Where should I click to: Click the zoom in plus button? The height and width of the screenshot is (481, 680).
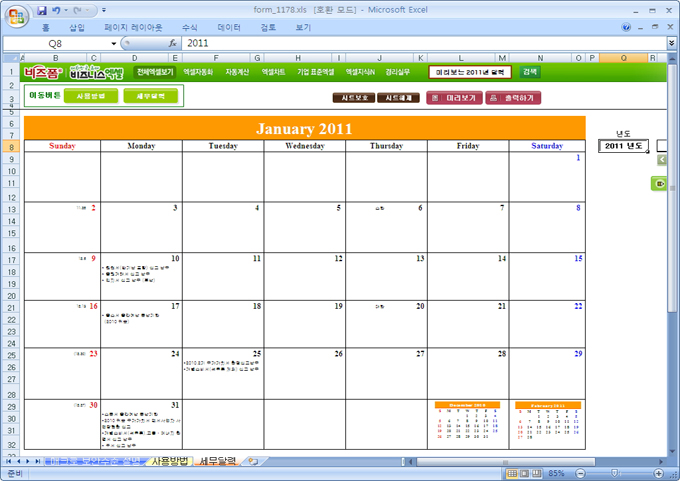pos(658,474)
